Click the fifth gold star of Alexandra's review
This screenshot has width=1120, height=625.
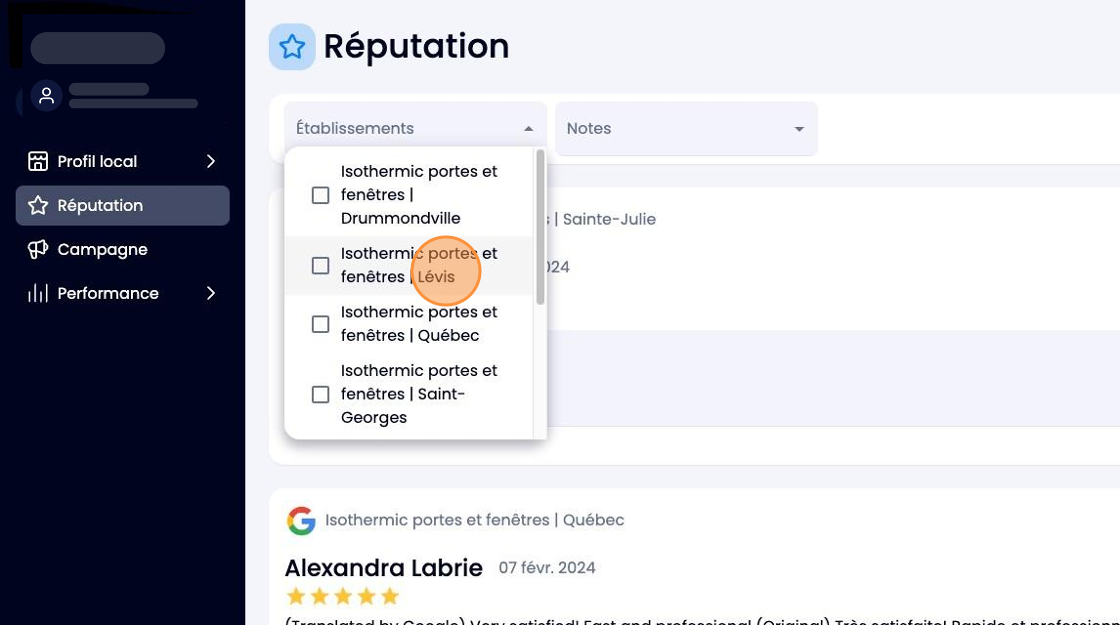click(390, 596)
